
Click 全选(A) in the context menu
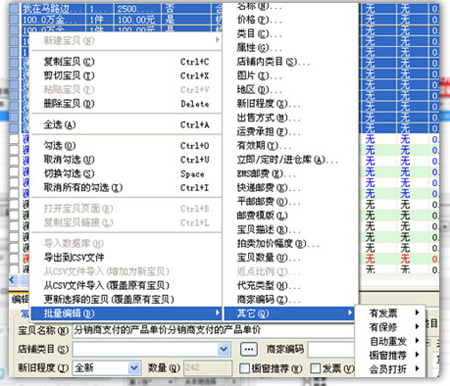[x=126, y=125]
